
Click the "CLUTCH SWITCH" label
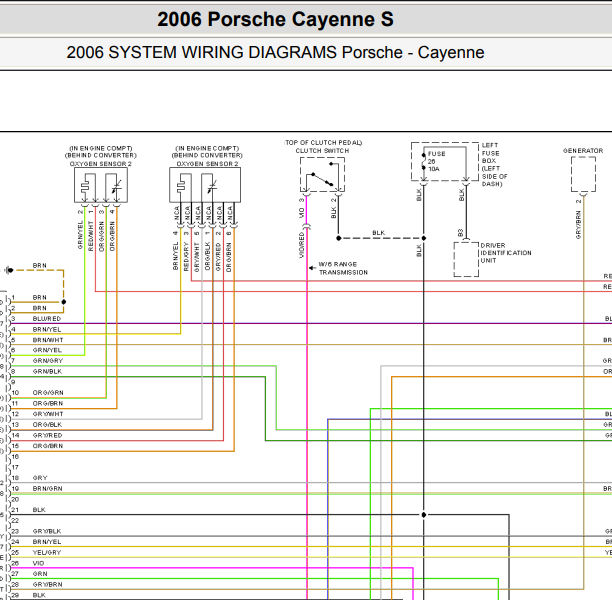(x=322, y=151)
